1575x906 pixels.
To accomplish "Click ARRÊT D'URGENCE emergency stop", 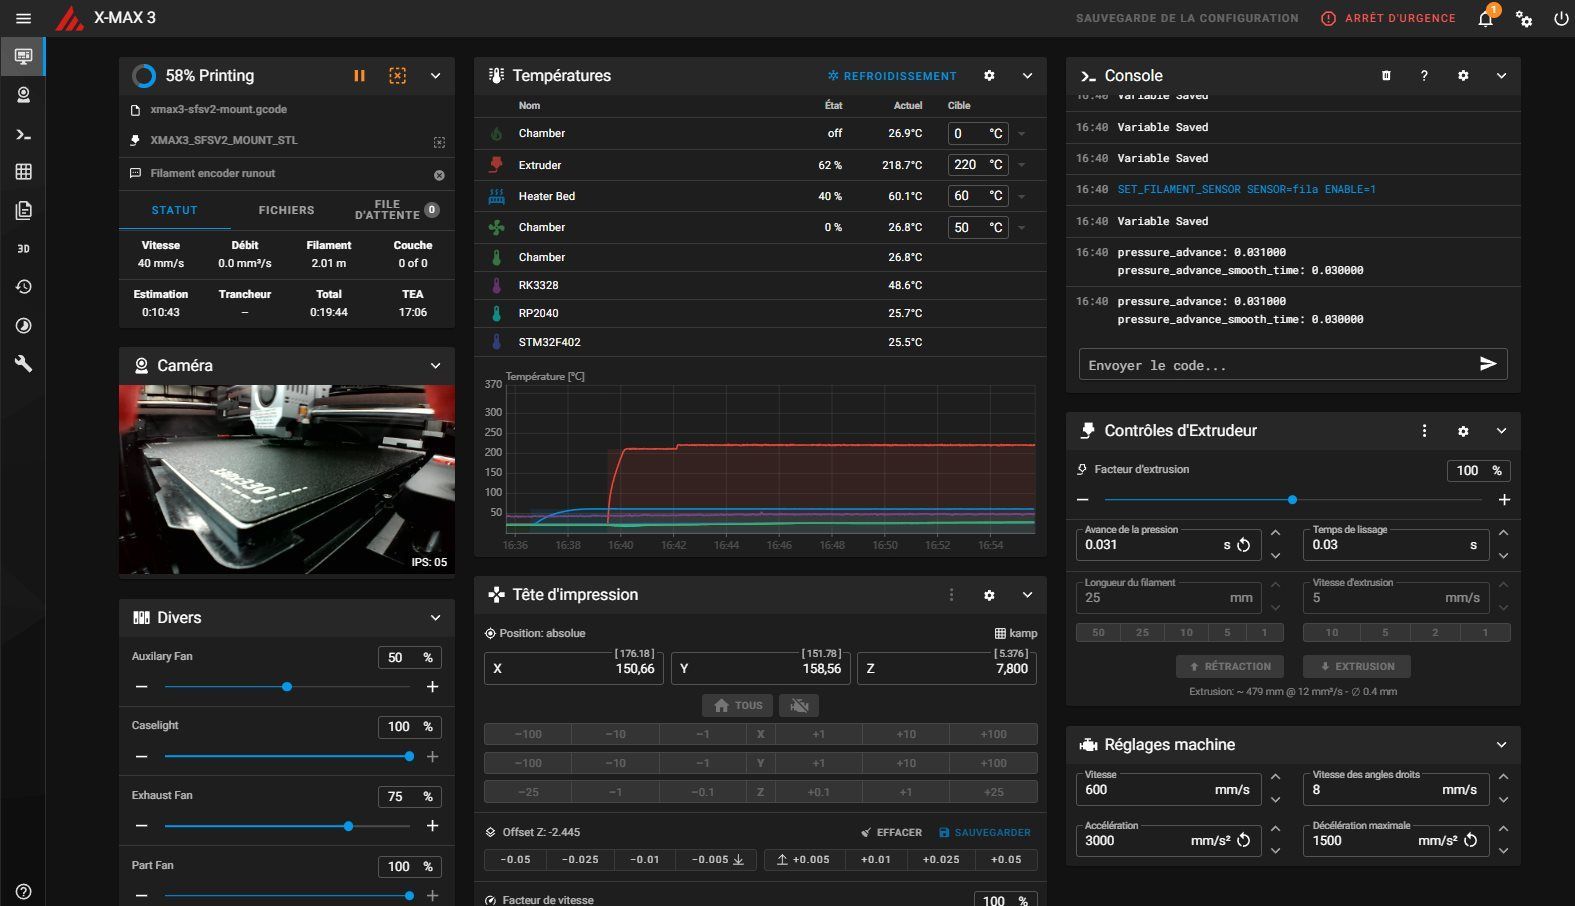I will 1388,18.
